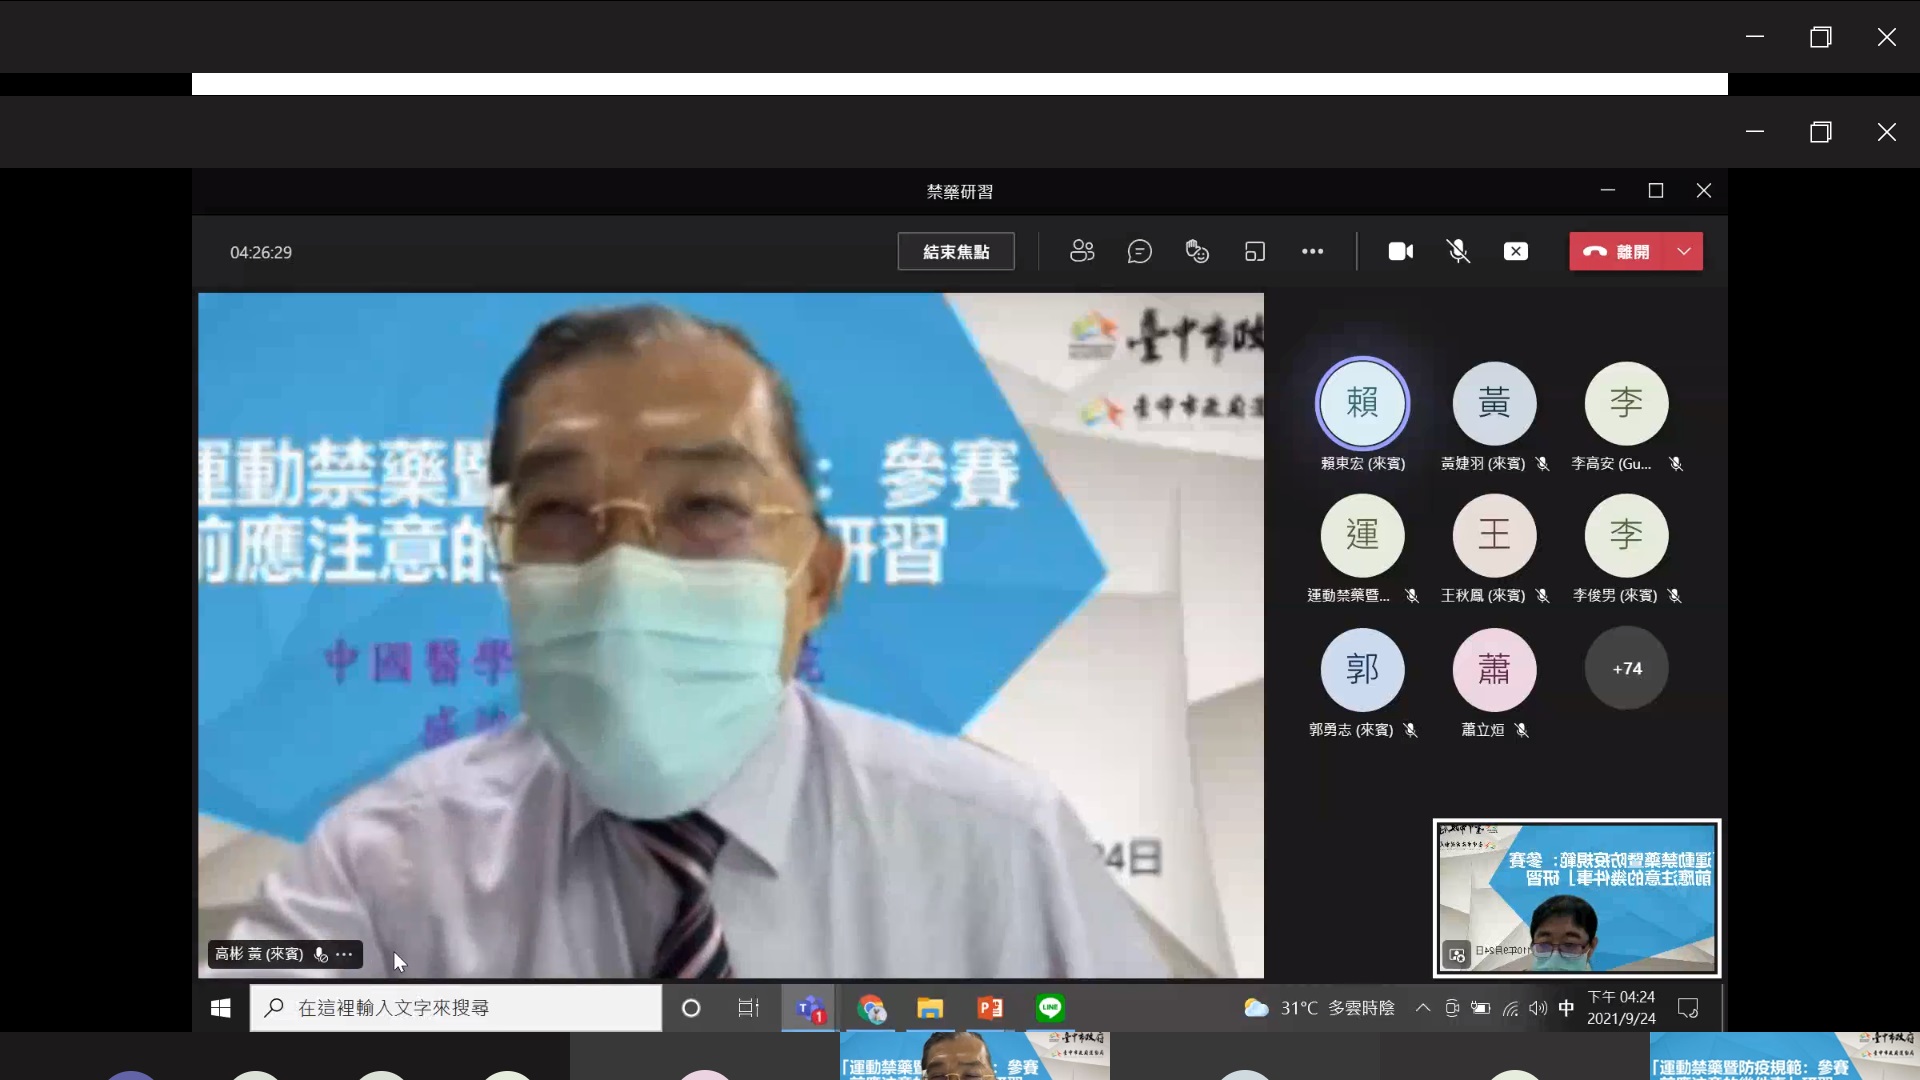Open Microsoft Teams in the taskbar

click(810, 1008)
